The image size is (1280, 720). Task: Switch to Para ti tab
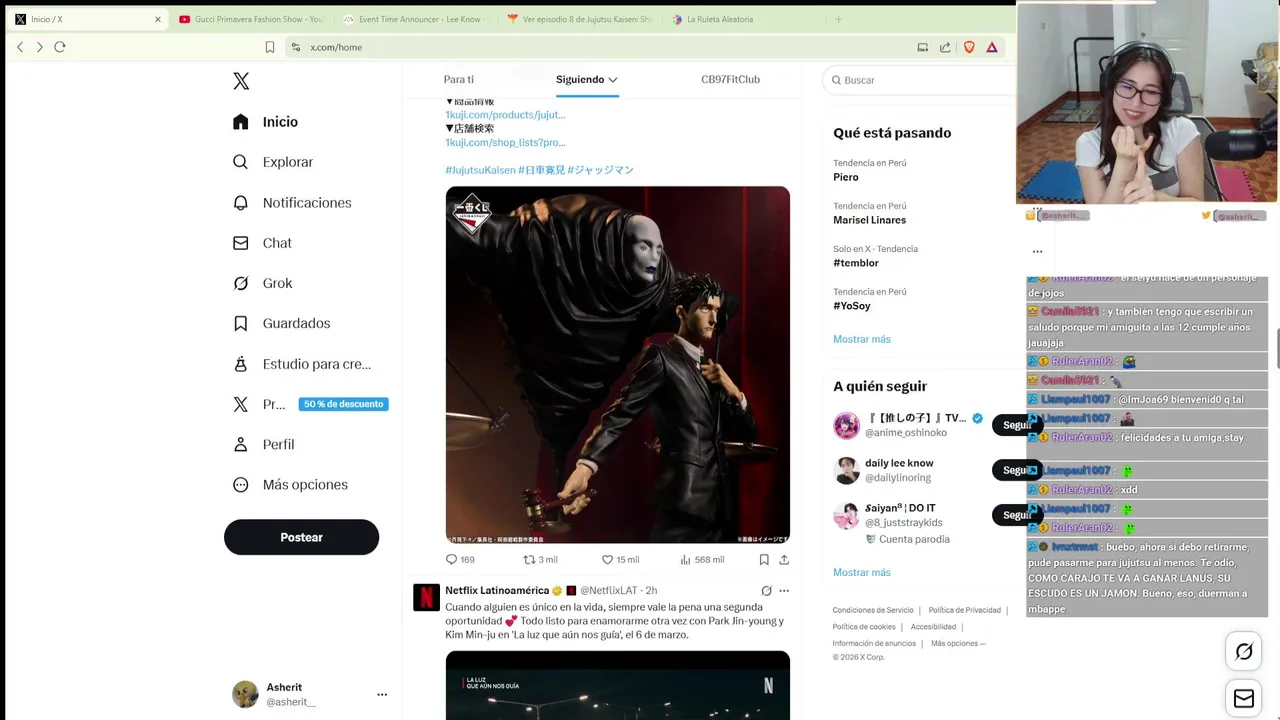(459, 80)
